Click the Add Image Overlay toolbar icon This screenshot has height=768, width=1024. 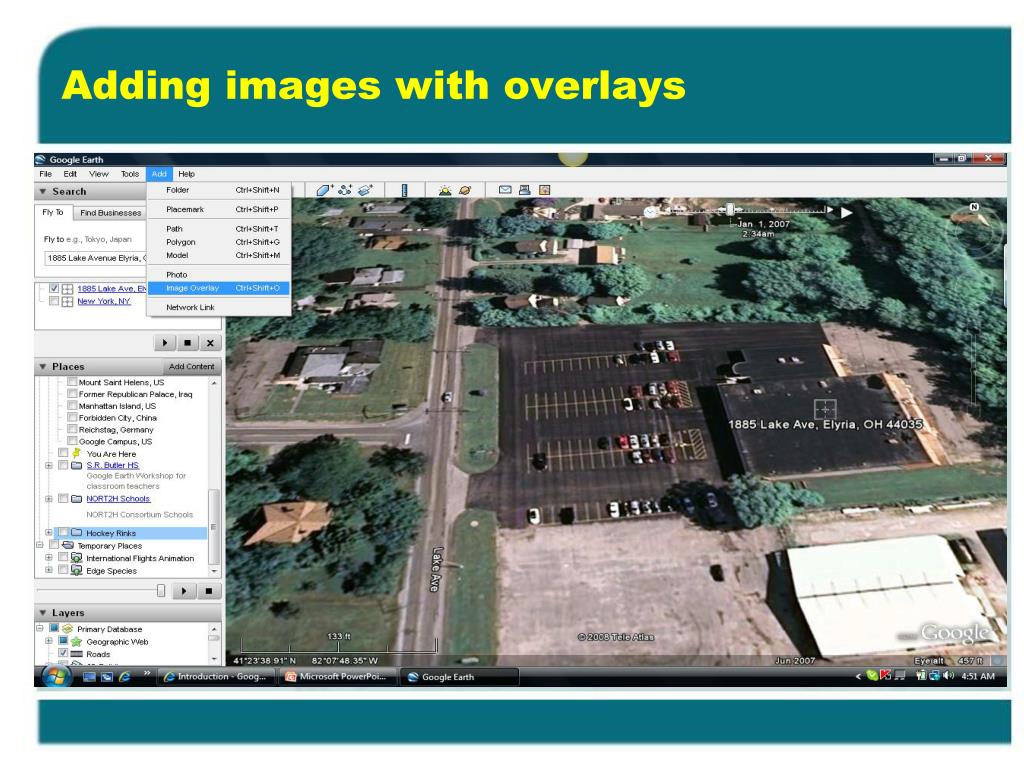[365, 190]
